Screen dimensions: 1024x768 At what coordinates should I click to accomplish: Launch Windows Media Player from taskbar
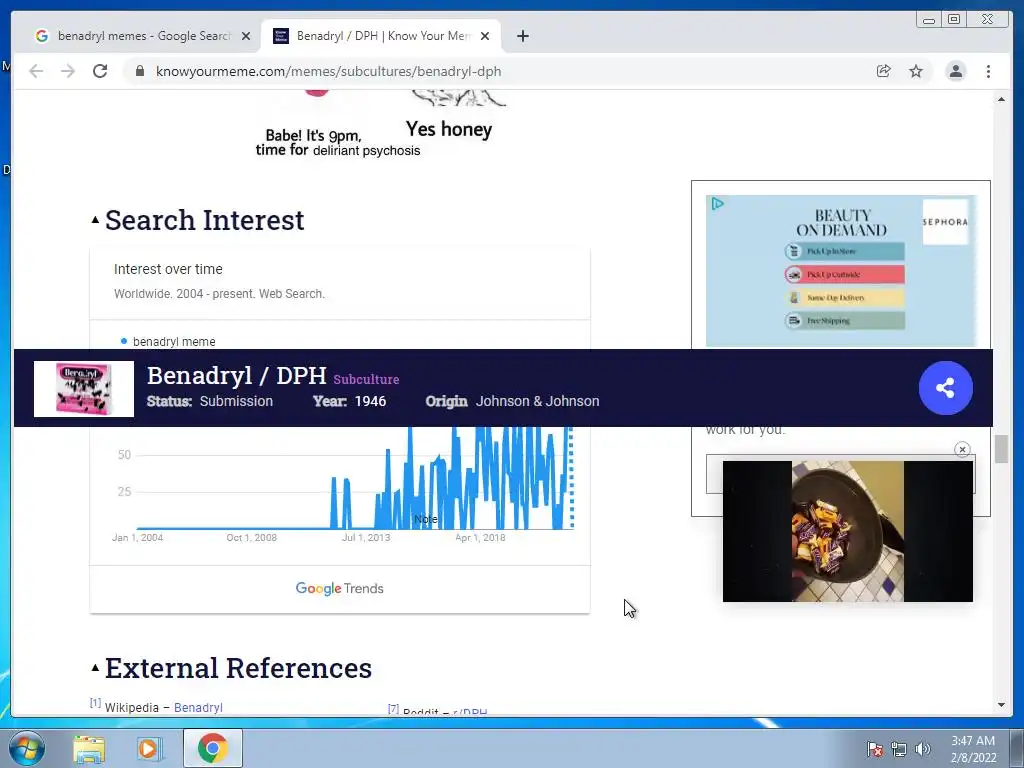click(148, 748)
